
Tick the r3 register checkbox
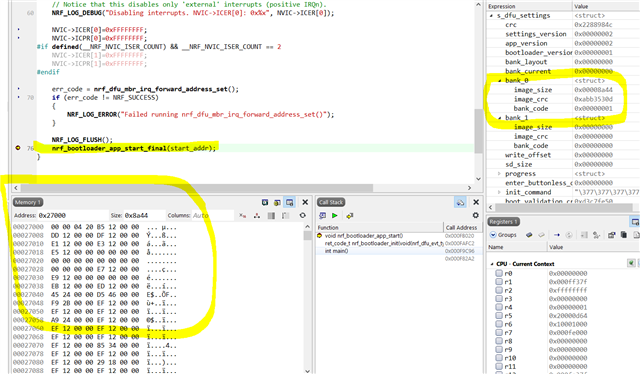[499, 298]
